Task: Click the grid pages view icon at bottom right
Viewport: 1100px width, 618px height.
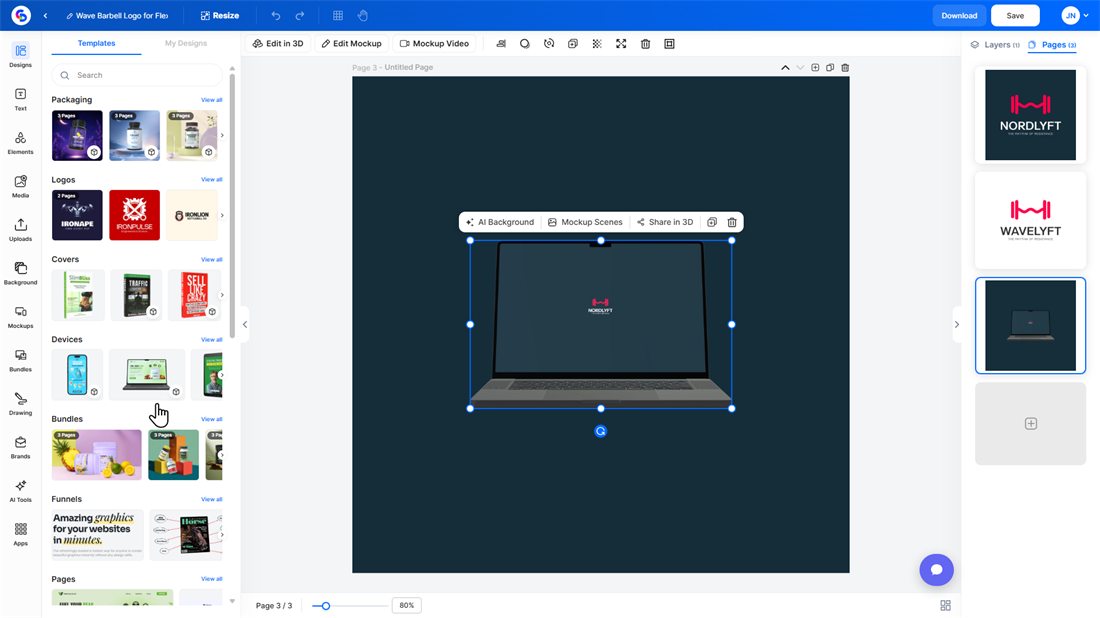Action: pos(945,605)
